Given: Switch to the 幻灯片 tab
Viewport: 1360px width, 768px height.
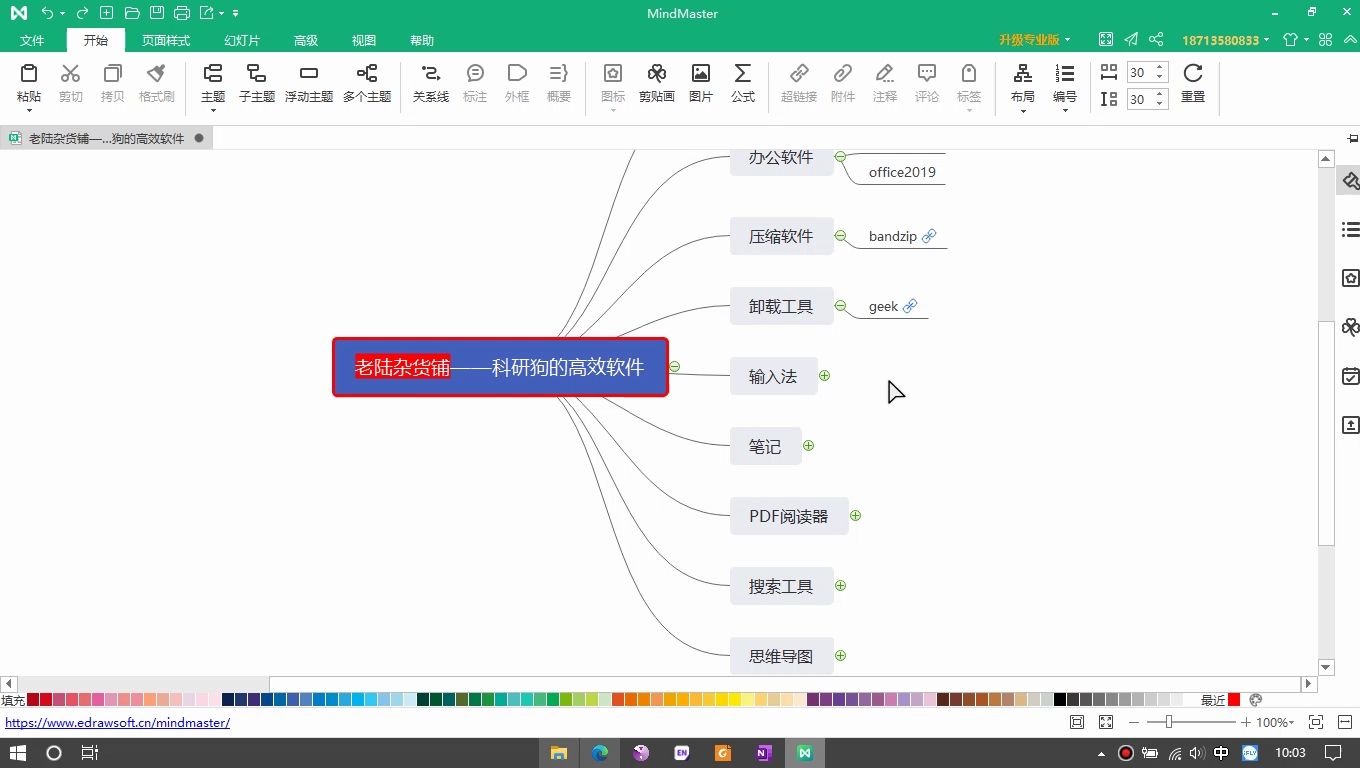Looking at the screenshot, I should 242,41.
